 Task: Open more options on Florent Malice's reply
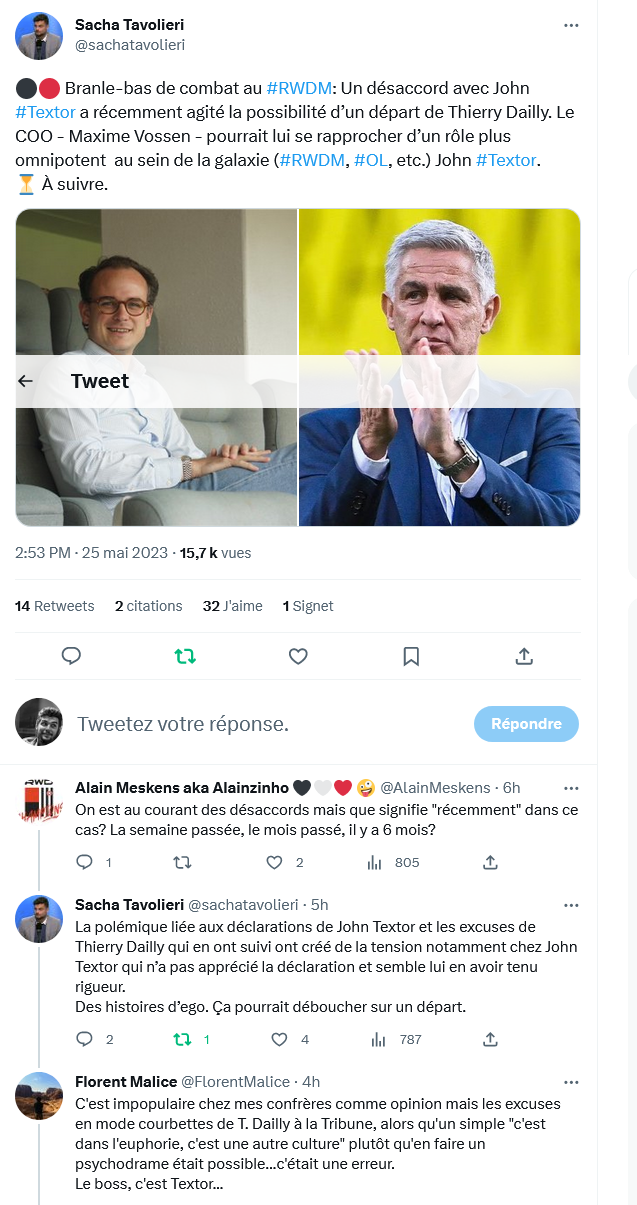click(x=571, y=1082)
